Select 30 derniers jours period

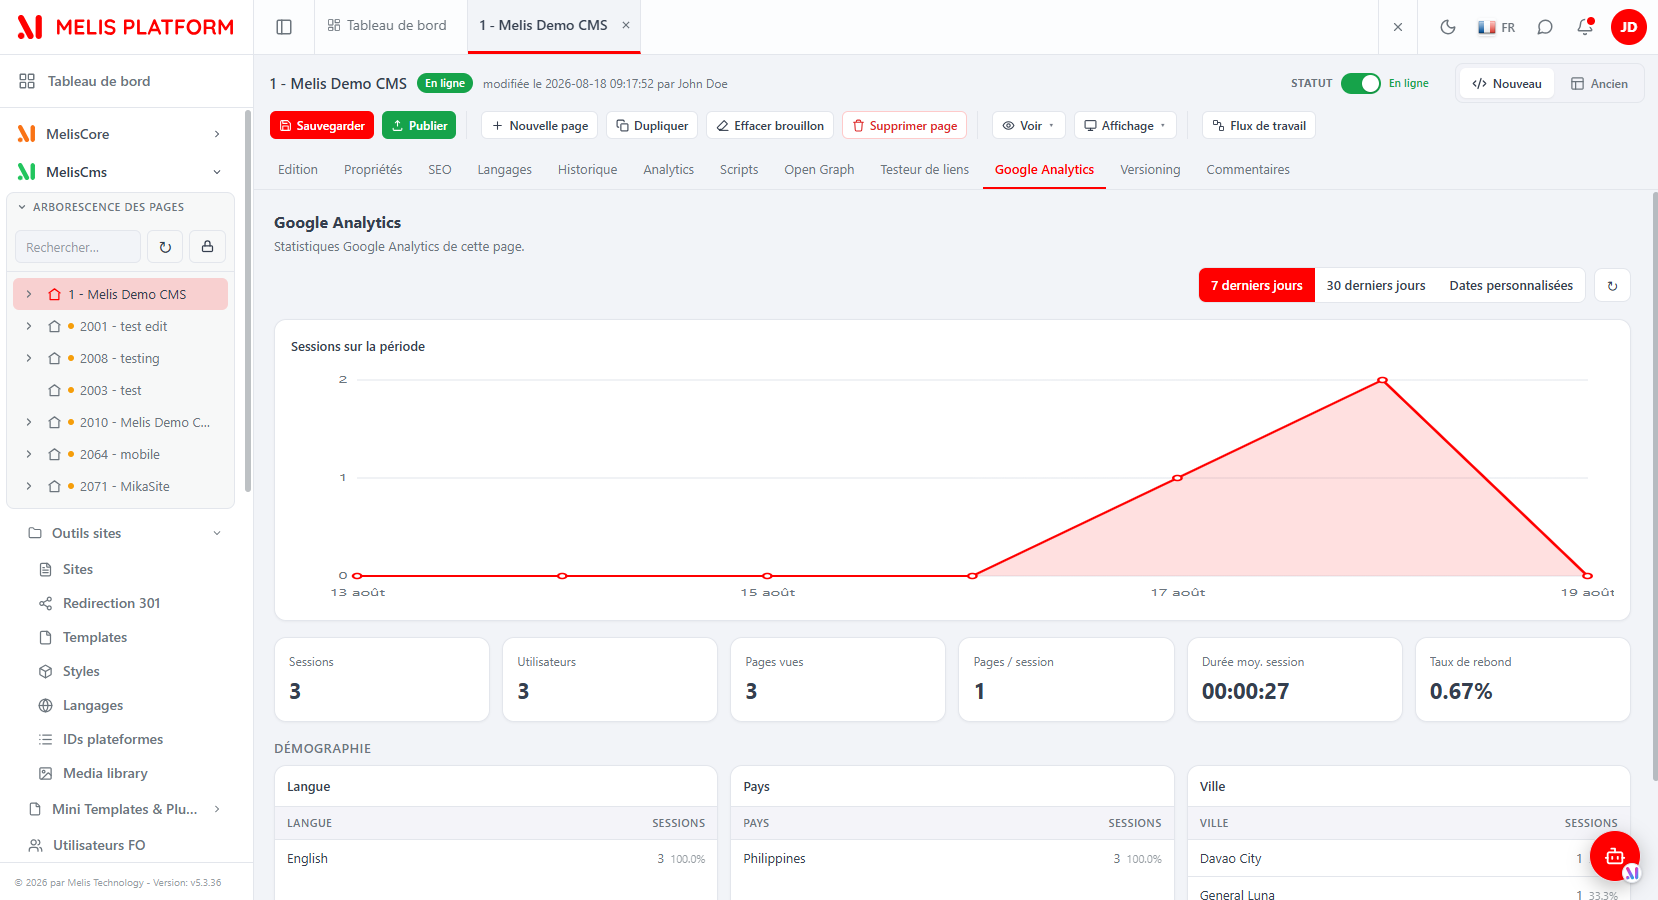coord(1376,285)
